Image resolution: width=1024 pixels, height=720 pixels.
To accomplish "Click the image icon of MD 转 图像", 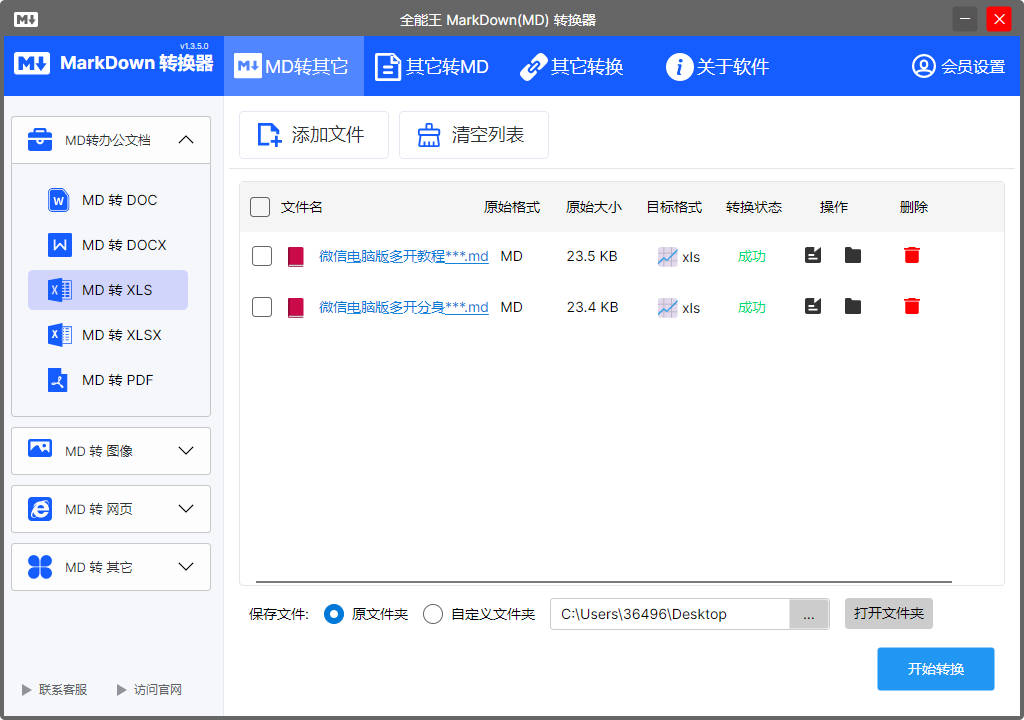I will tap(40, 448).
